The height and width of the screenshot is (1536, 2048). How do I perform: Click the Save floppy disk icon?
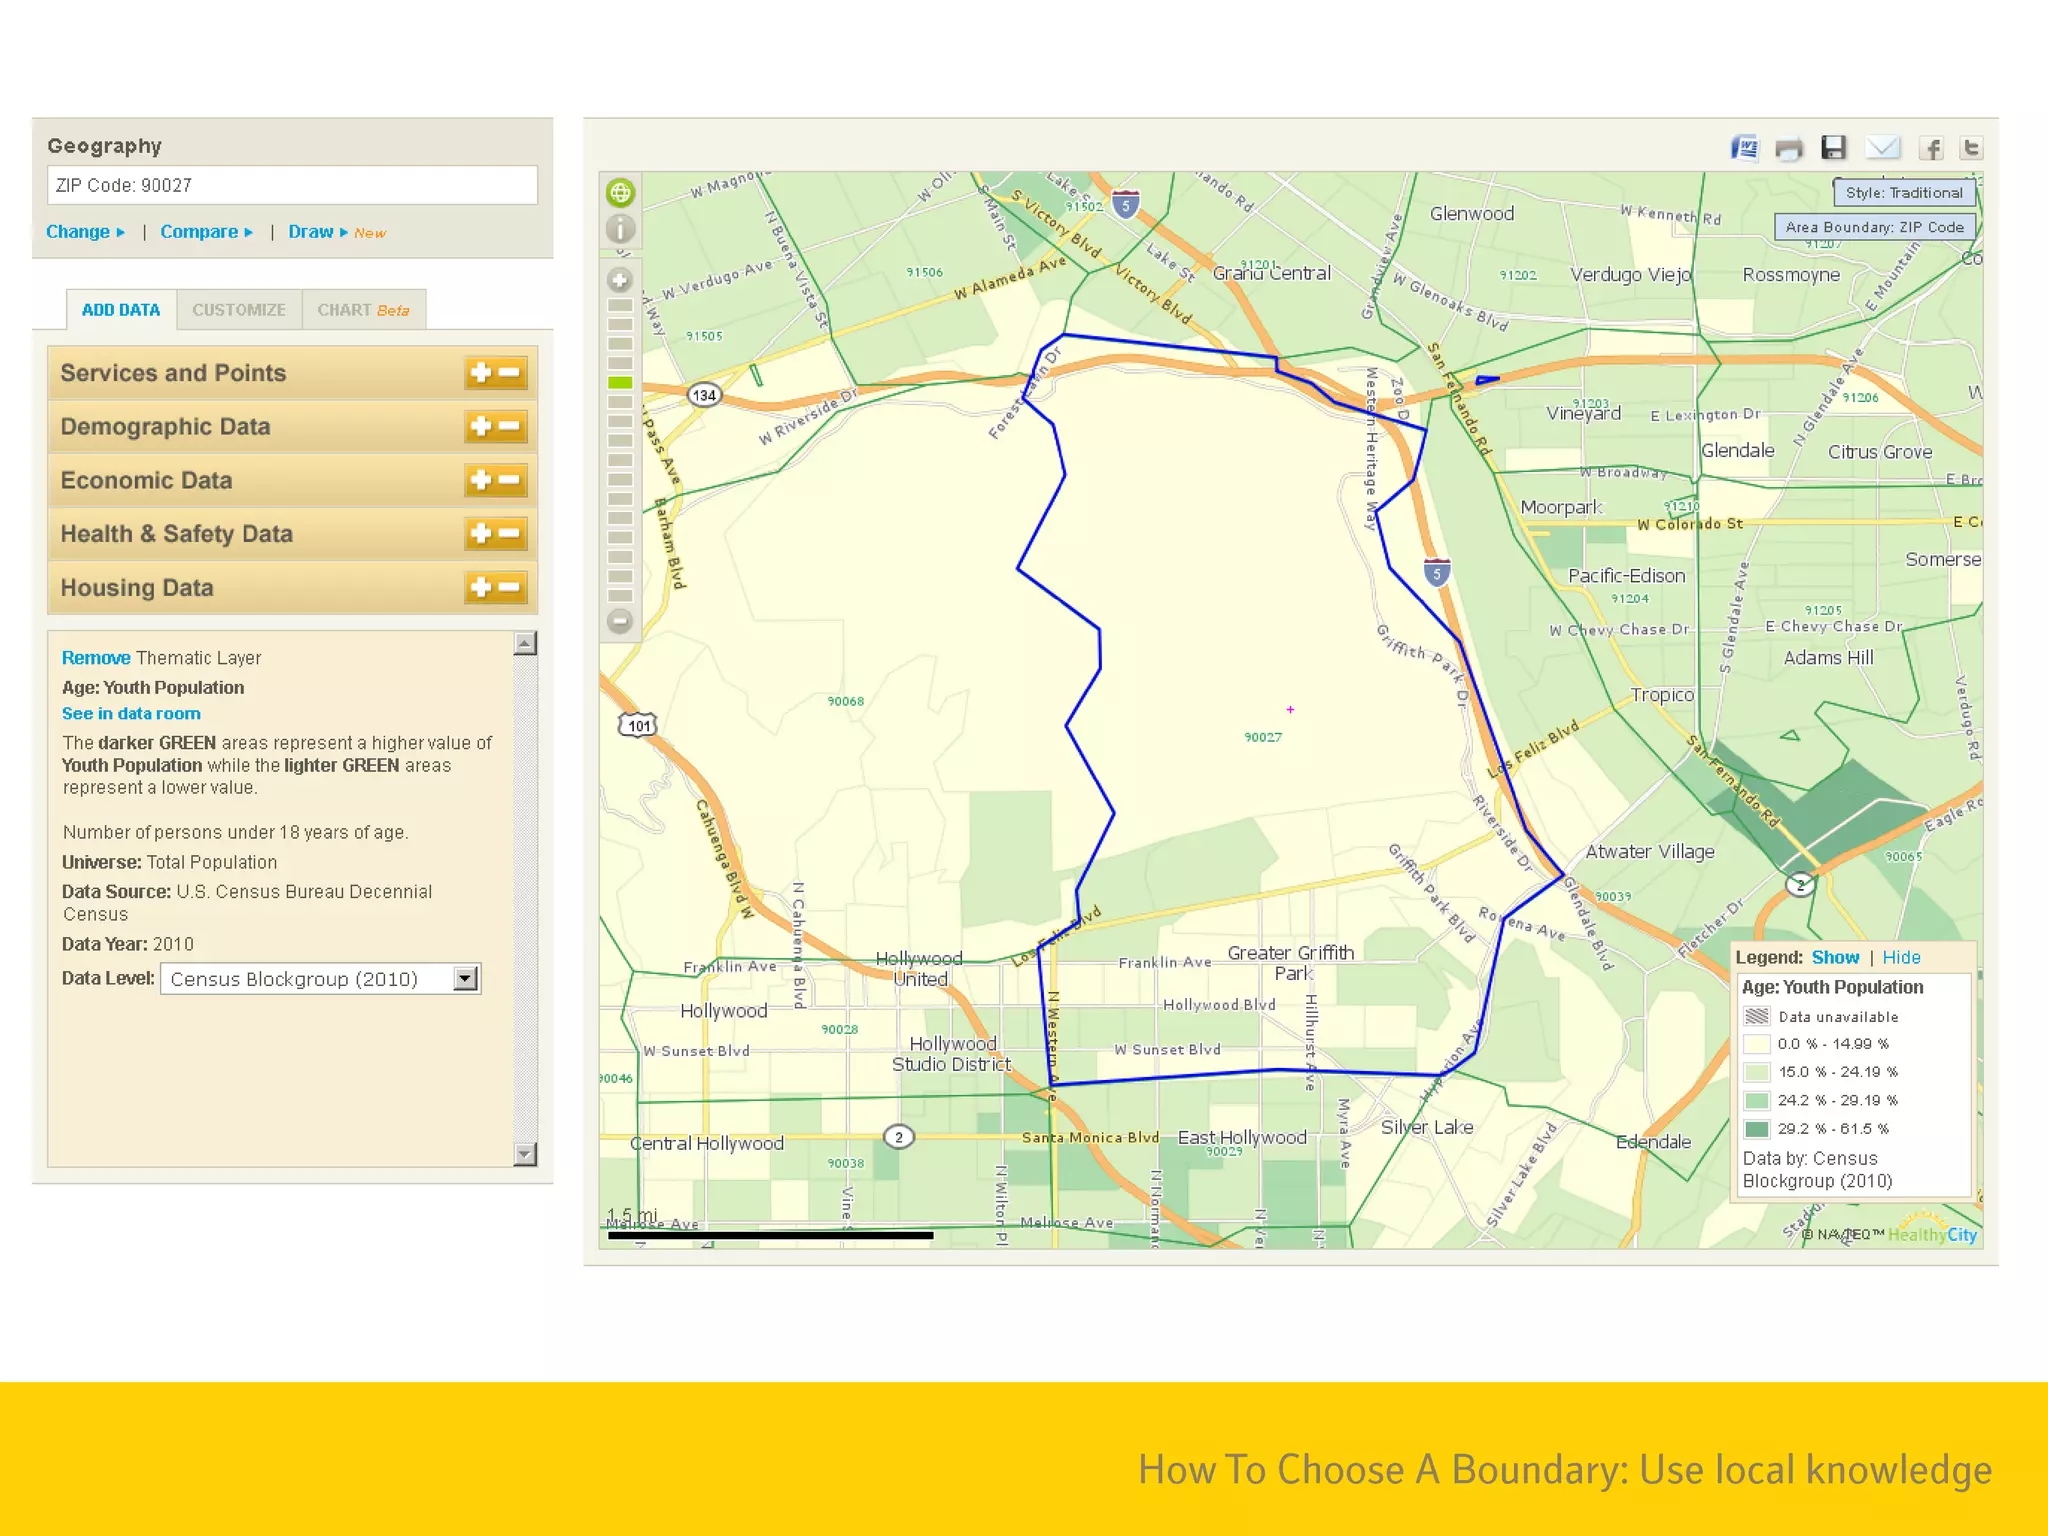click(1833, 148)
